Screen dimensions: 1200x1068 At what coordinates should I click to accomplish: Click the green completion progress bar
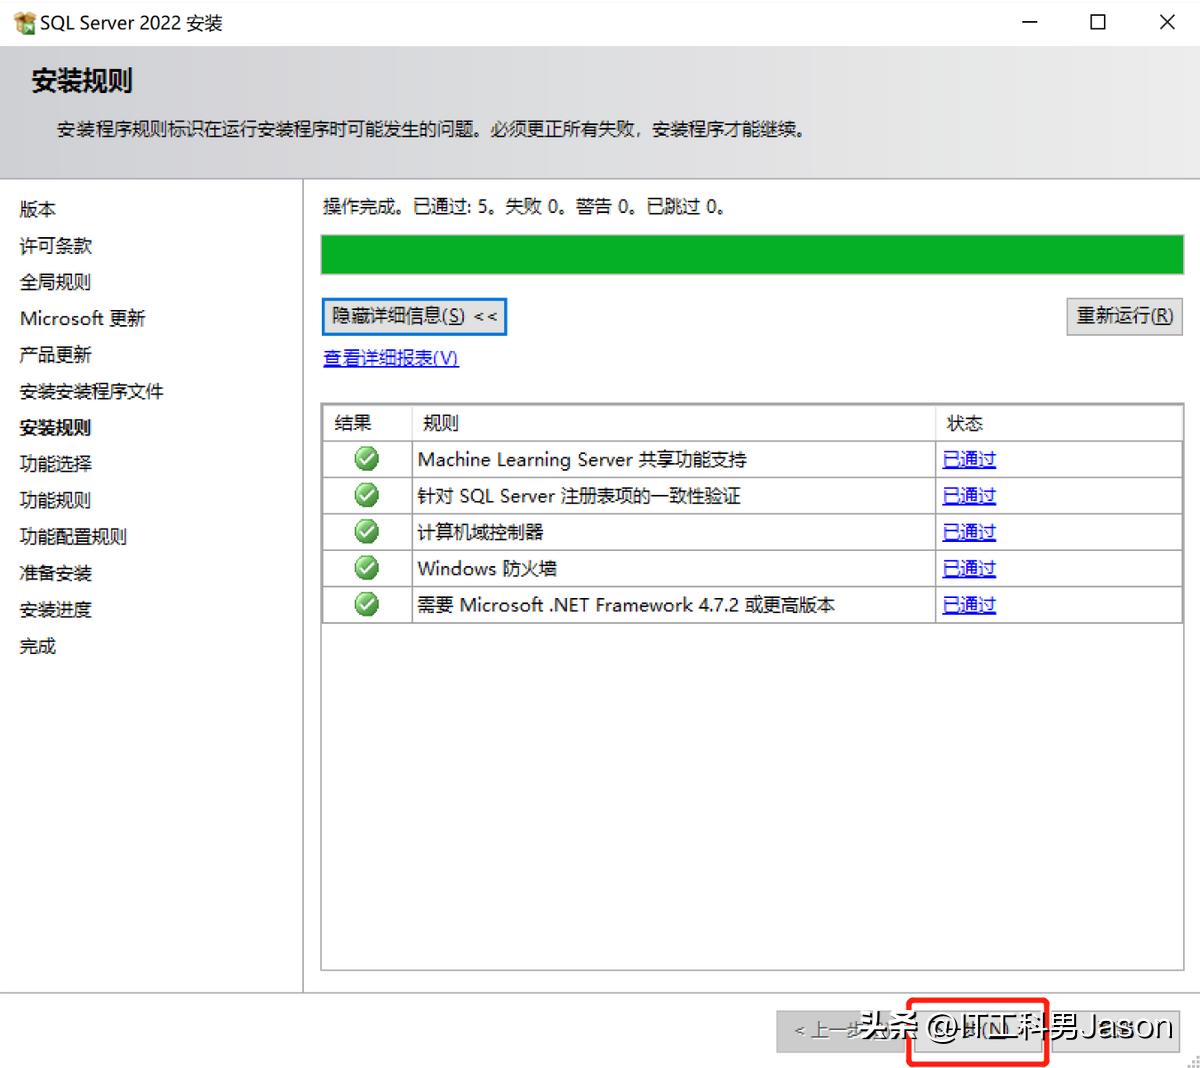point(750,254)
